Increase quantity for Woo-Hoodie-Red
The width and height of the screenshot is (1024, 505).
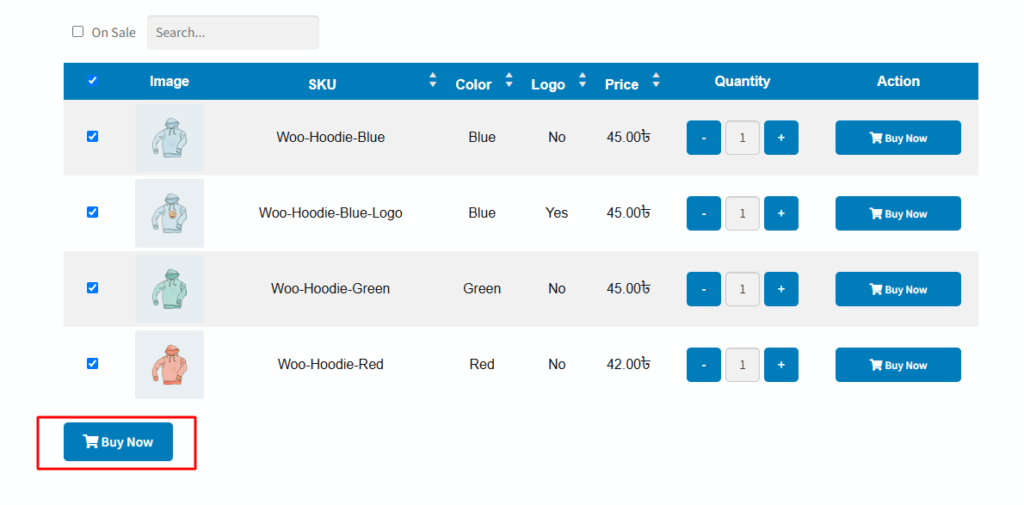(x=781, y=365)
